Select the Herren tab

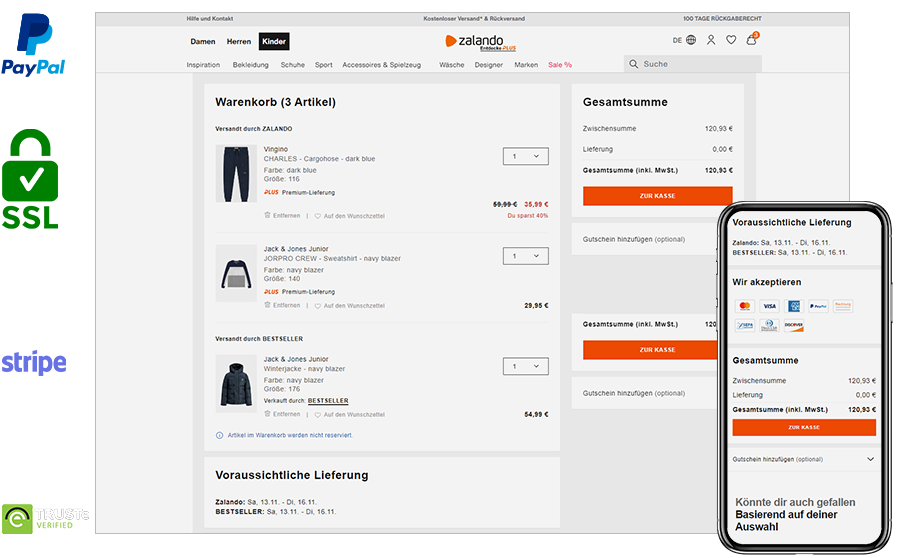tap(239, 42)
